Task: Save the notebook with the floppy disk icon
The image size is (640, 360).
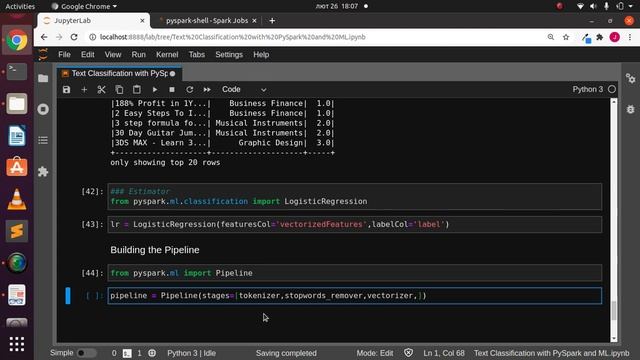Action: click(67, 89)
